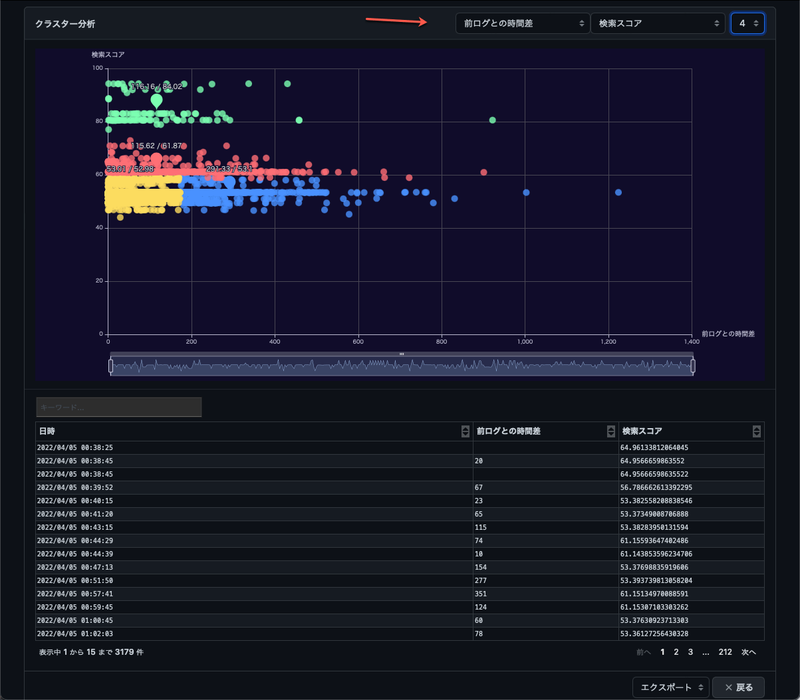Viewport: 800px width, 700px height.
Task: Open the エクスポート export dropdown
Action: click(x=672, y=687)
